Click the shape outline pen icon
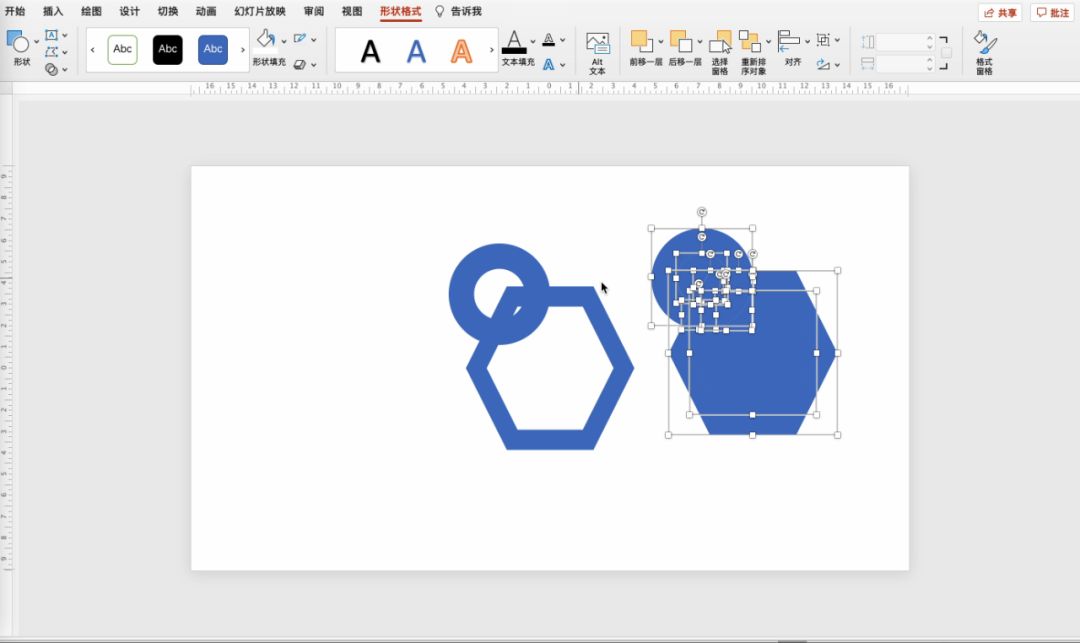Viewport: 1080px width, 643px height. coord(300,39)
